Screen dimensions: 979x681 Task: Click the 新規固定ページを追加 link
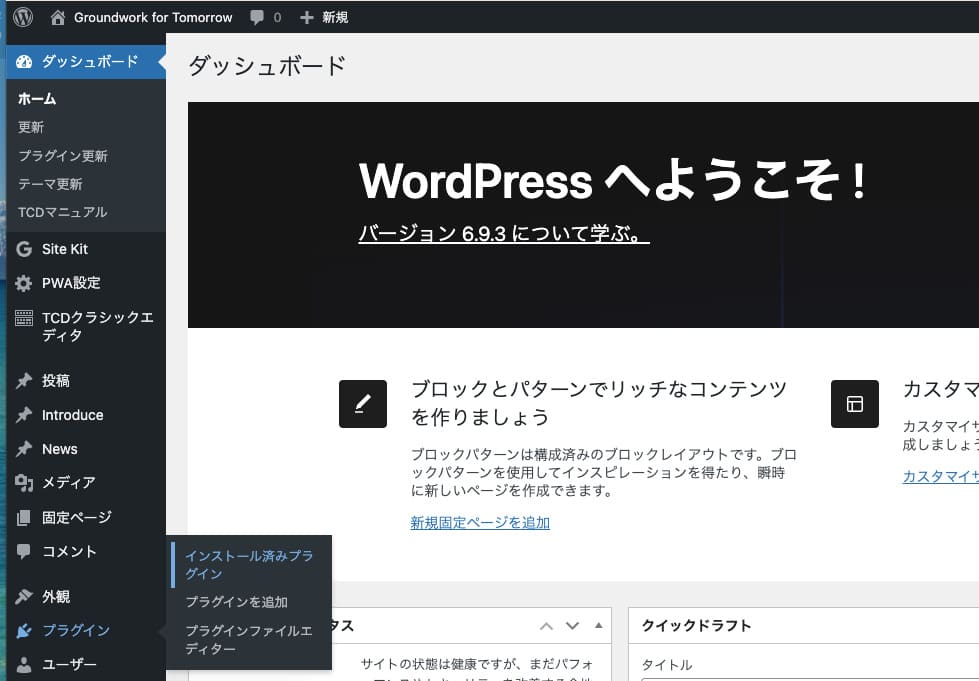pos(479,522)
